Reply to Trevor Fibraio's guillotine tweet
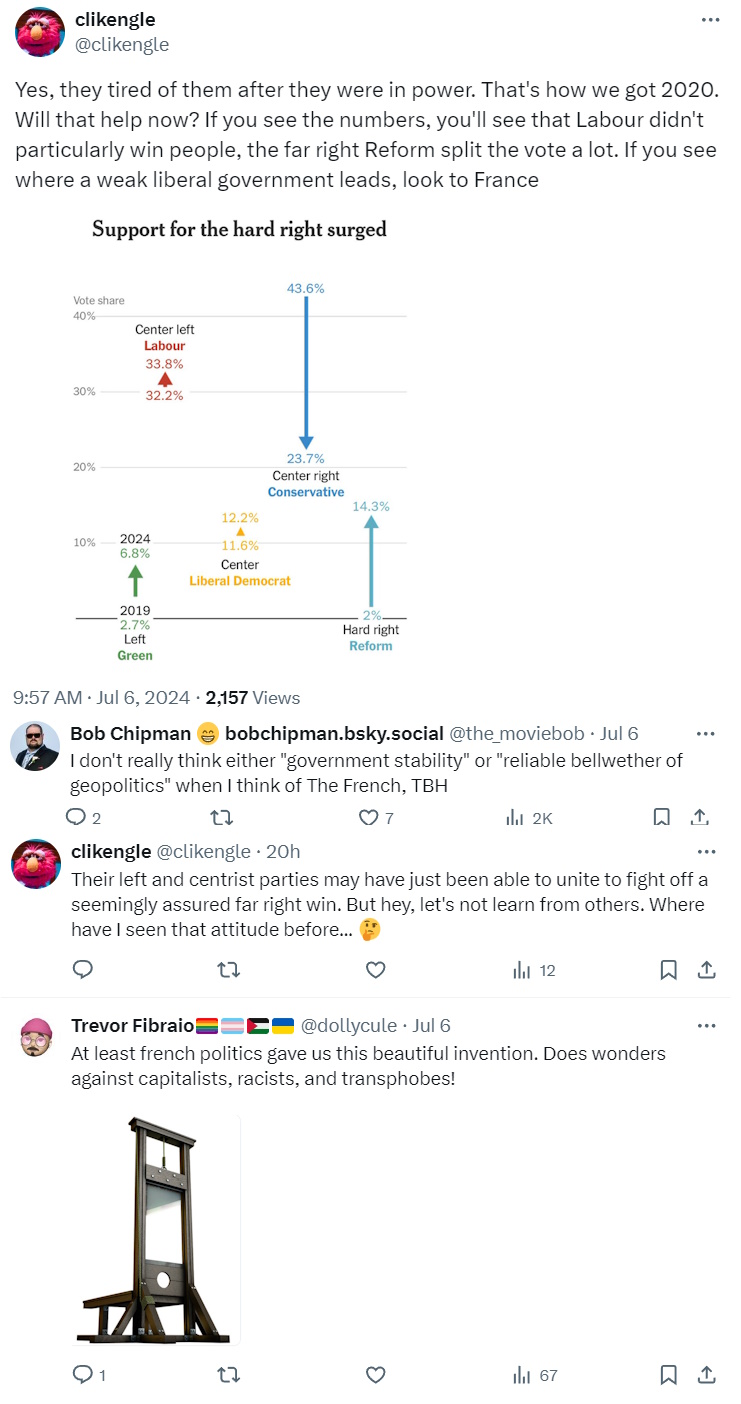Screen dimensions: 741x1404 pyautogui.click(x=83, y=1375)
